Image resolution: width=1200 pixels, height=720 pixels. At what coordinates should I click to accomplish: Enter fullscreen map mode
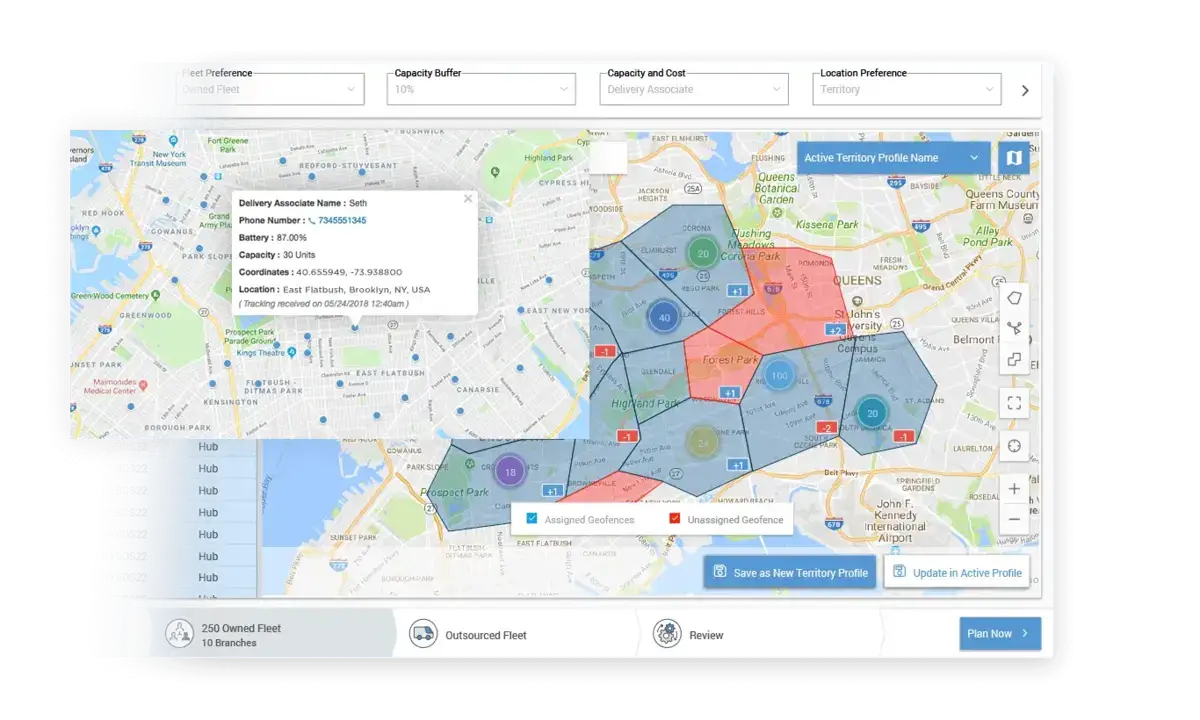[1014, 403]
